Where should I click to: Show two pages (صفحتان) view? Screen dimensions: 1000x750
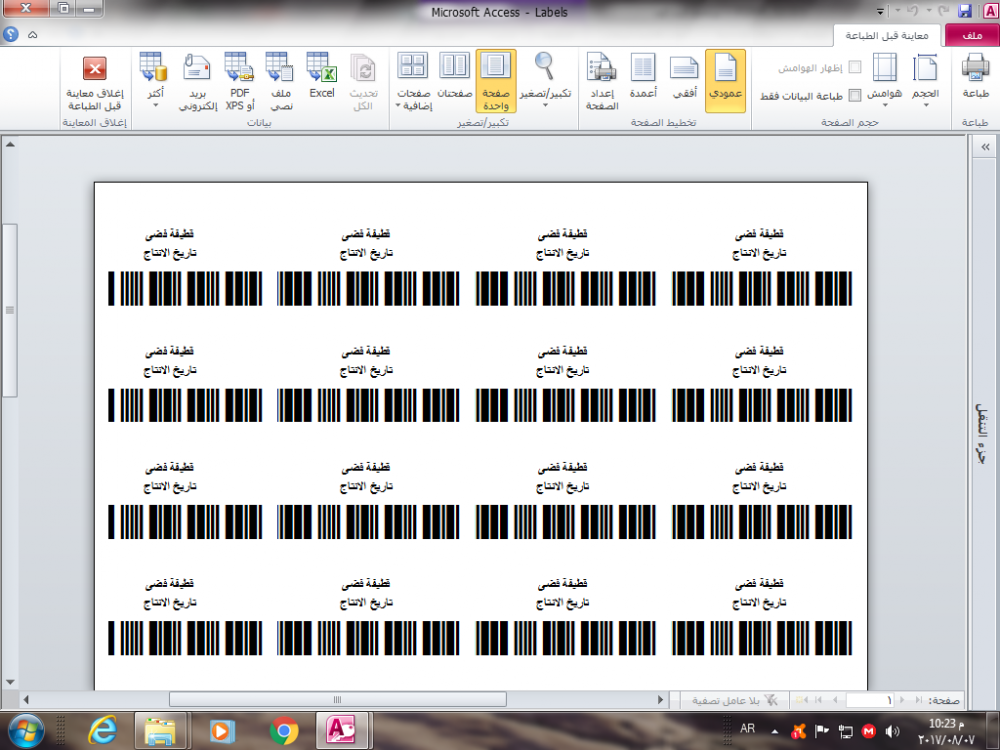(455, 77)
